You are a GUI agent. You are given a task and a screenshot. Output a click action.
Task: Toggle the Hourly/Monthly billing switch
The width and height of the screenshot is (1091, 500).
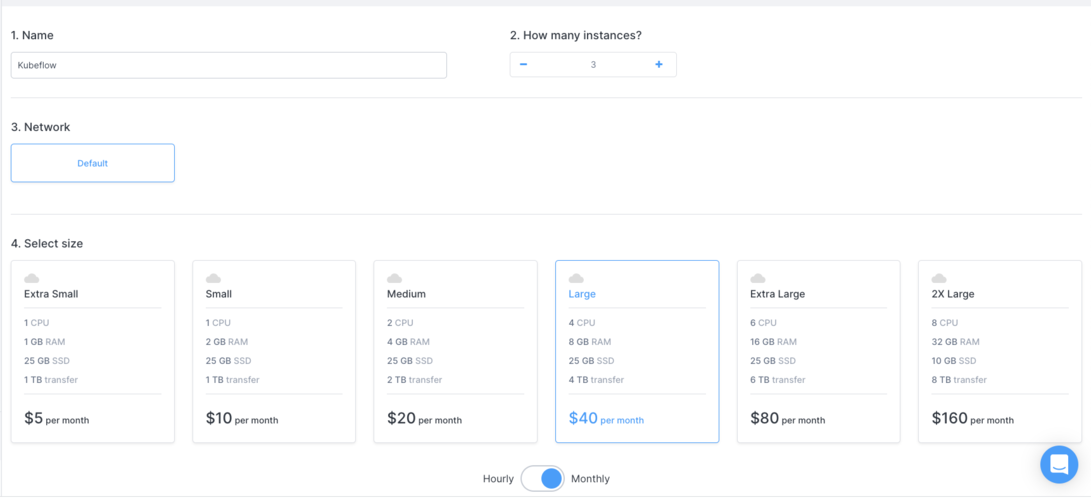tap(543, 478)
